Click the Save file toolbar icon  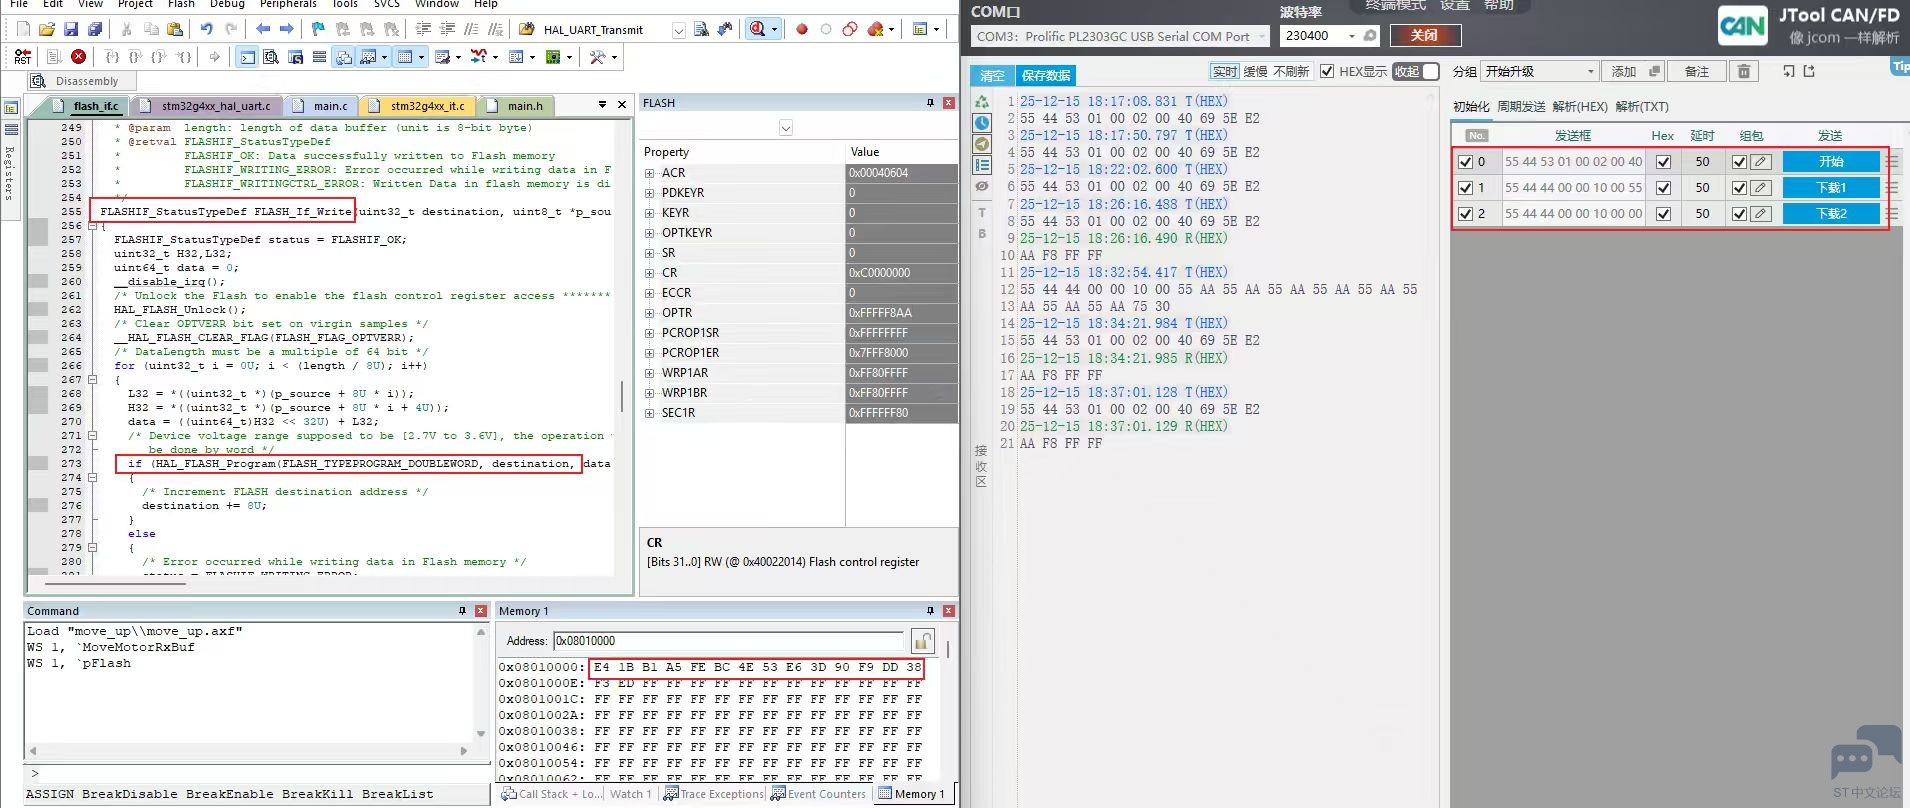point(71,30)
